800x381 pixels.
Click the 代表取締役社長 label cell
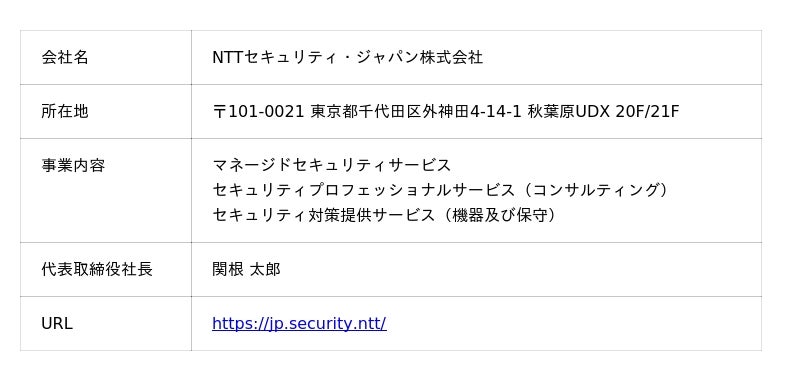pyautogui.click(x=106, y=269)
